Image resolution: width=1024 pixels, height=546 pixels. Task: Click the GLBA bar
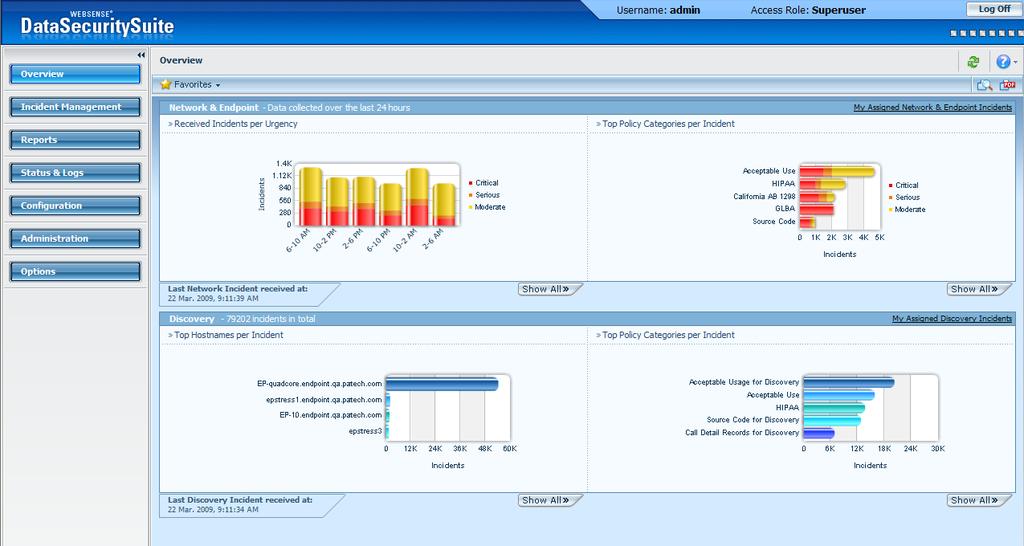pos(817,209)
